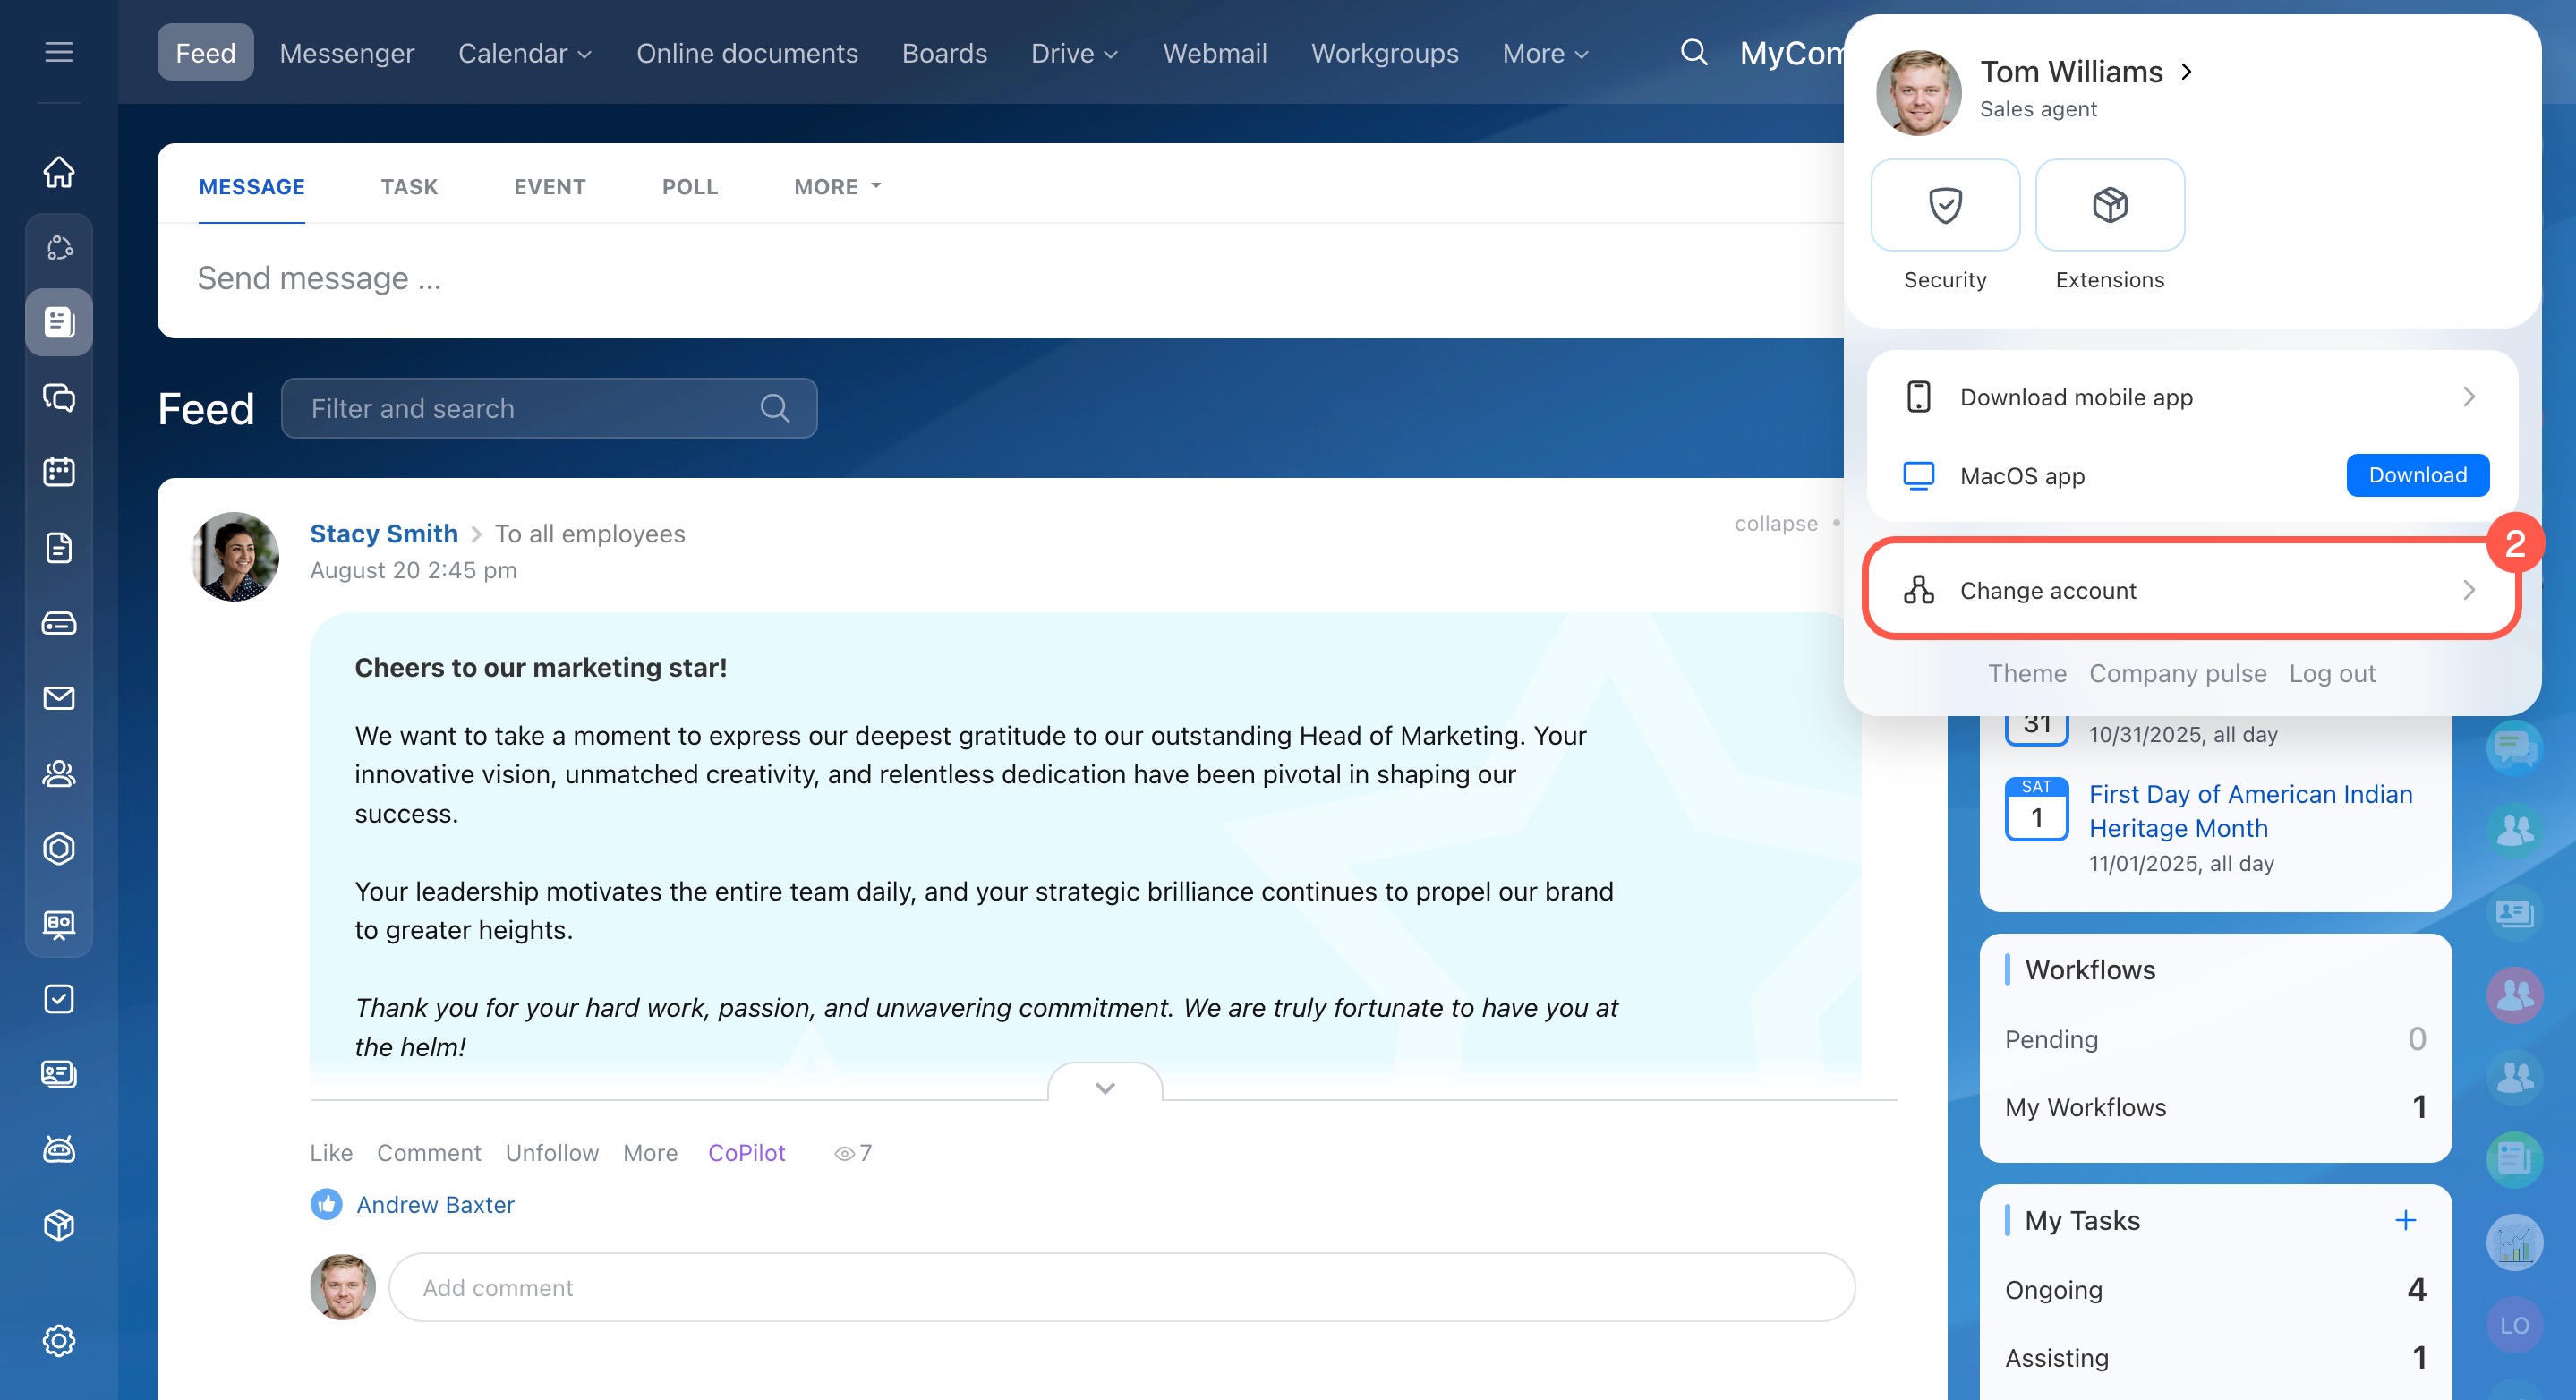Open the Calendar icon in sidebar
The width and height of the screenshot is (2576, 1400).
point(59,472)
